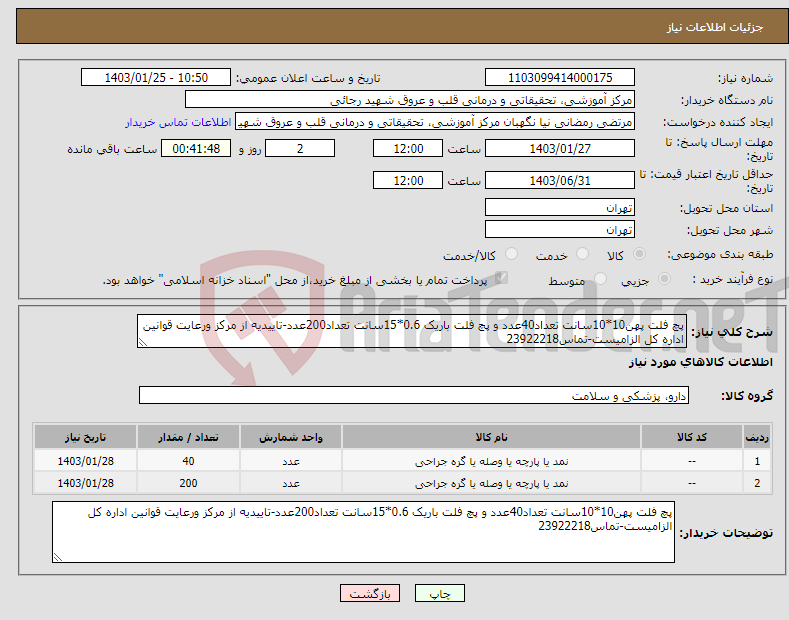The image size is (789, 620).
Task: Click the remaining days field showing 2
Action: (x=300, y=148)
